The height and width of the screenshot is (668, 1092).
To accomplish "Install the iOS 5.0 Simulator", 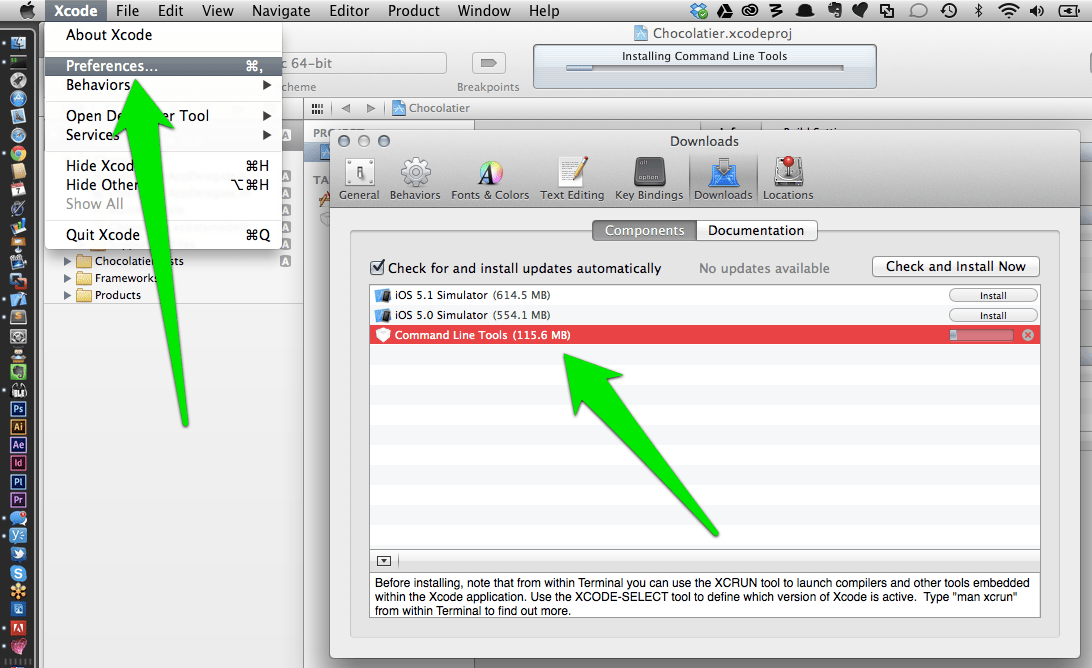I will tap(993, 316).
